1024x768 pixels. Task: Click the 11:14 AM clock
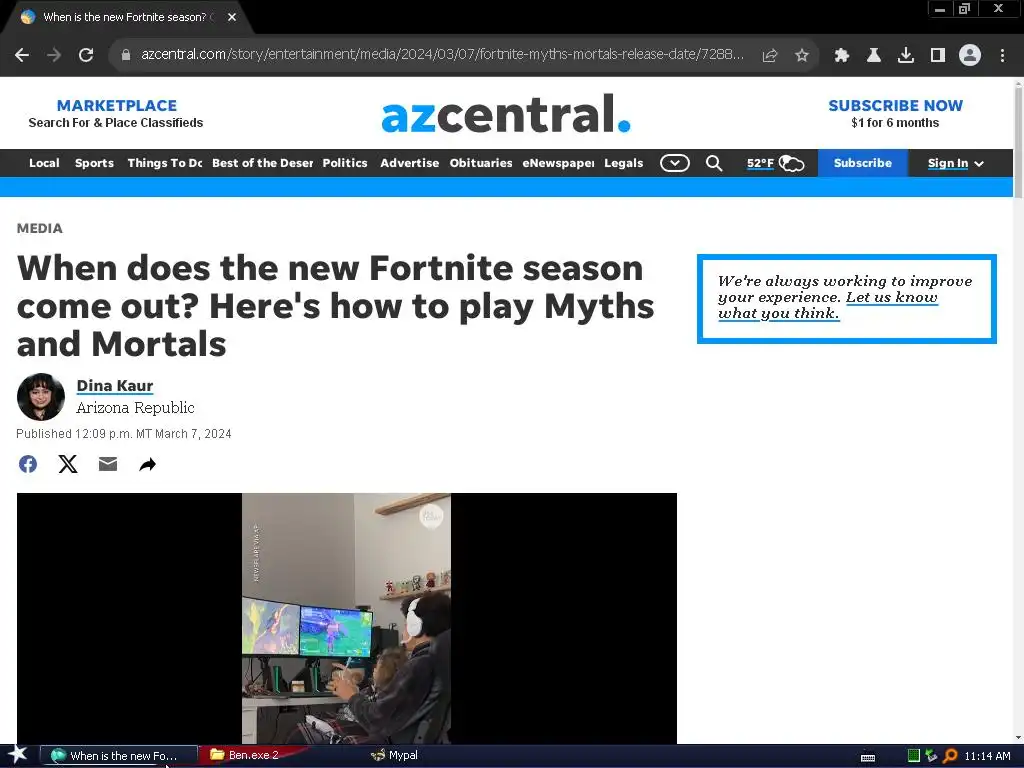pos(987,756)
